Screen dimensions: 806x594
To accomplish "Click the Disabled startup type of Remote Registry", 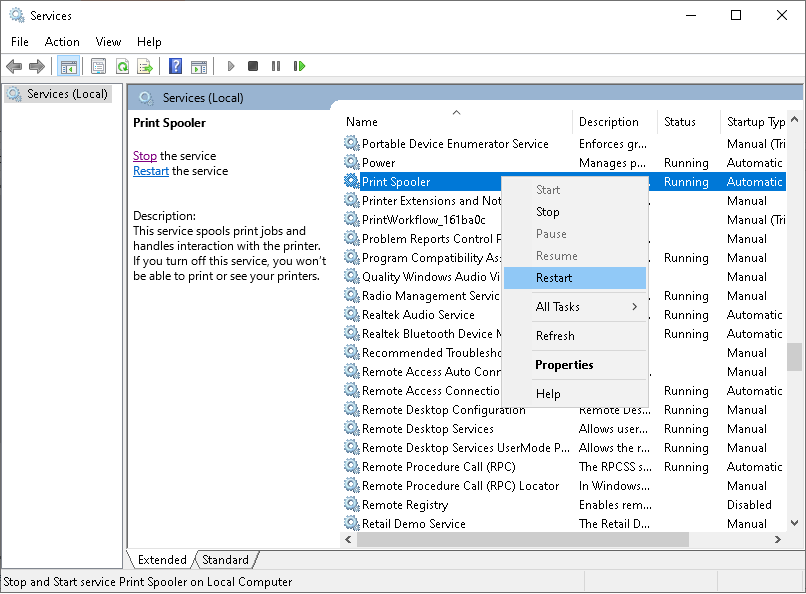I will [x=749, y=505].
